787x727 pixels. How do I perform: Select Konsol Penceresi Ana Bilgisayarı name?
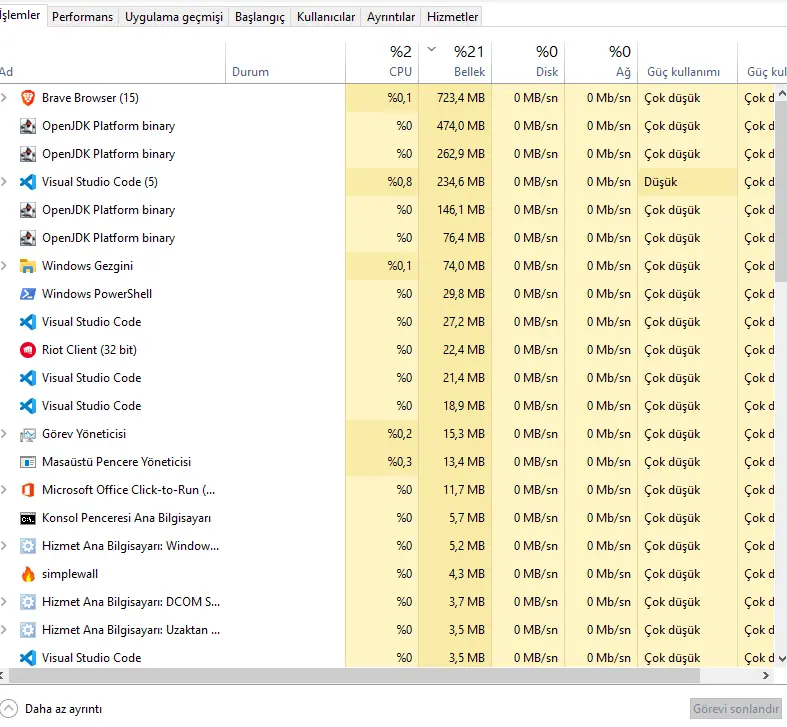click(x=126, y=518)
